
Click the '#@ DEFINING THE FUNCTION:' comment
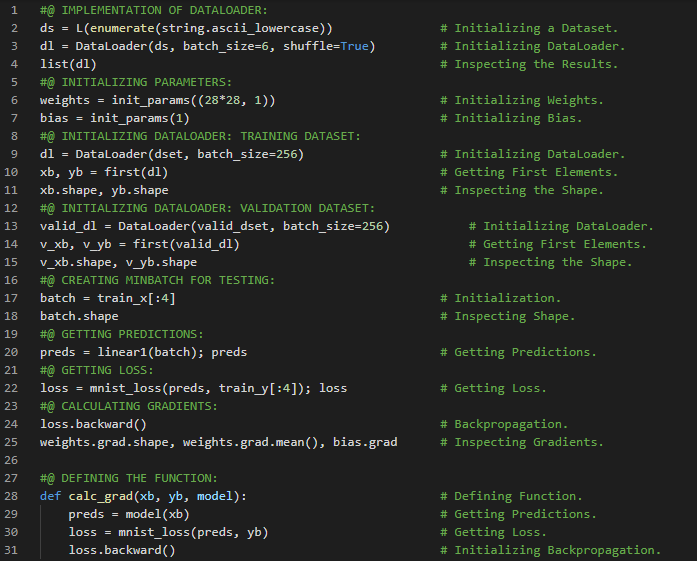[129, 478]
